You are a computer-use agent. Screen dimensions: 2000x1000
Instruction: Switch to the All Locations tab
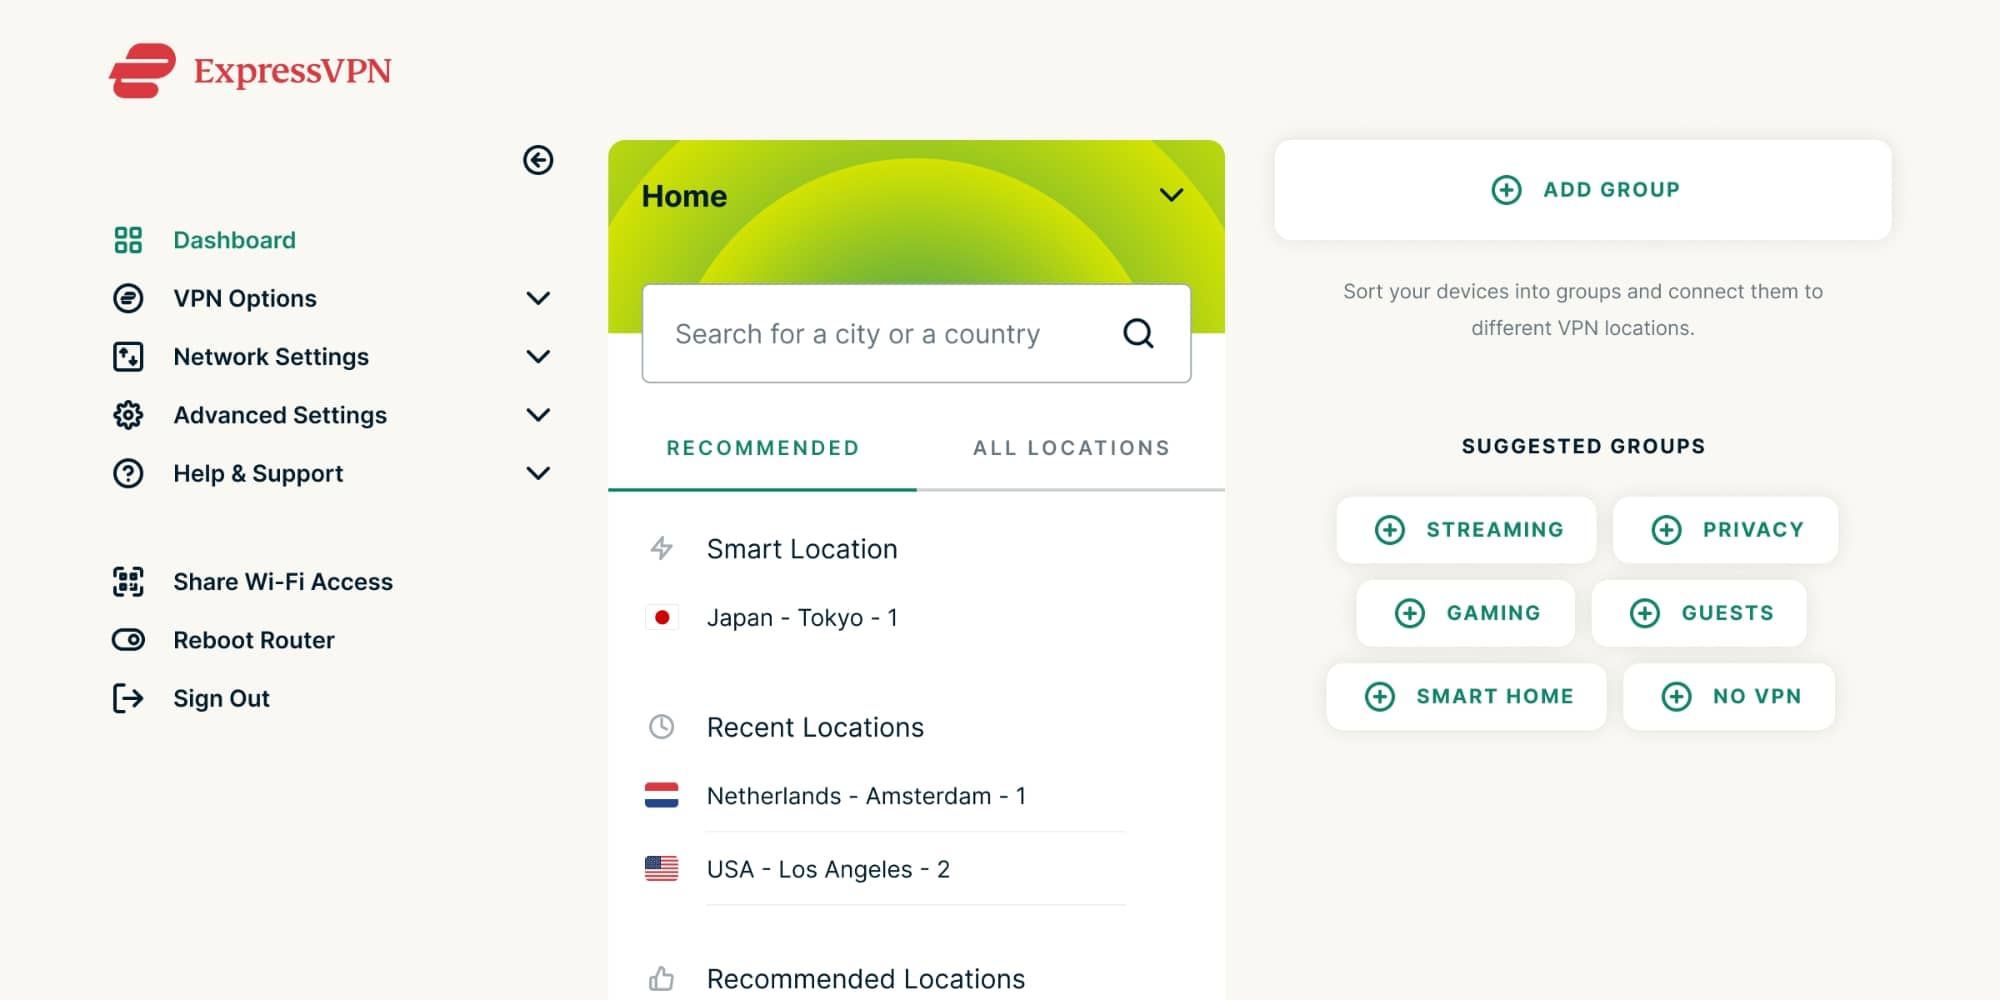(x=1070, y=448)
